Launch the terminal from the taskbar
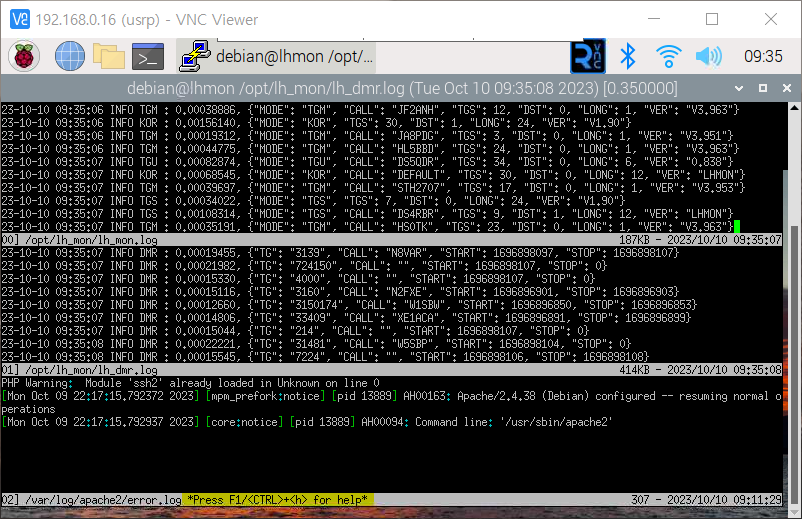This screenshot has height=519, width=802. pos(148,56)
